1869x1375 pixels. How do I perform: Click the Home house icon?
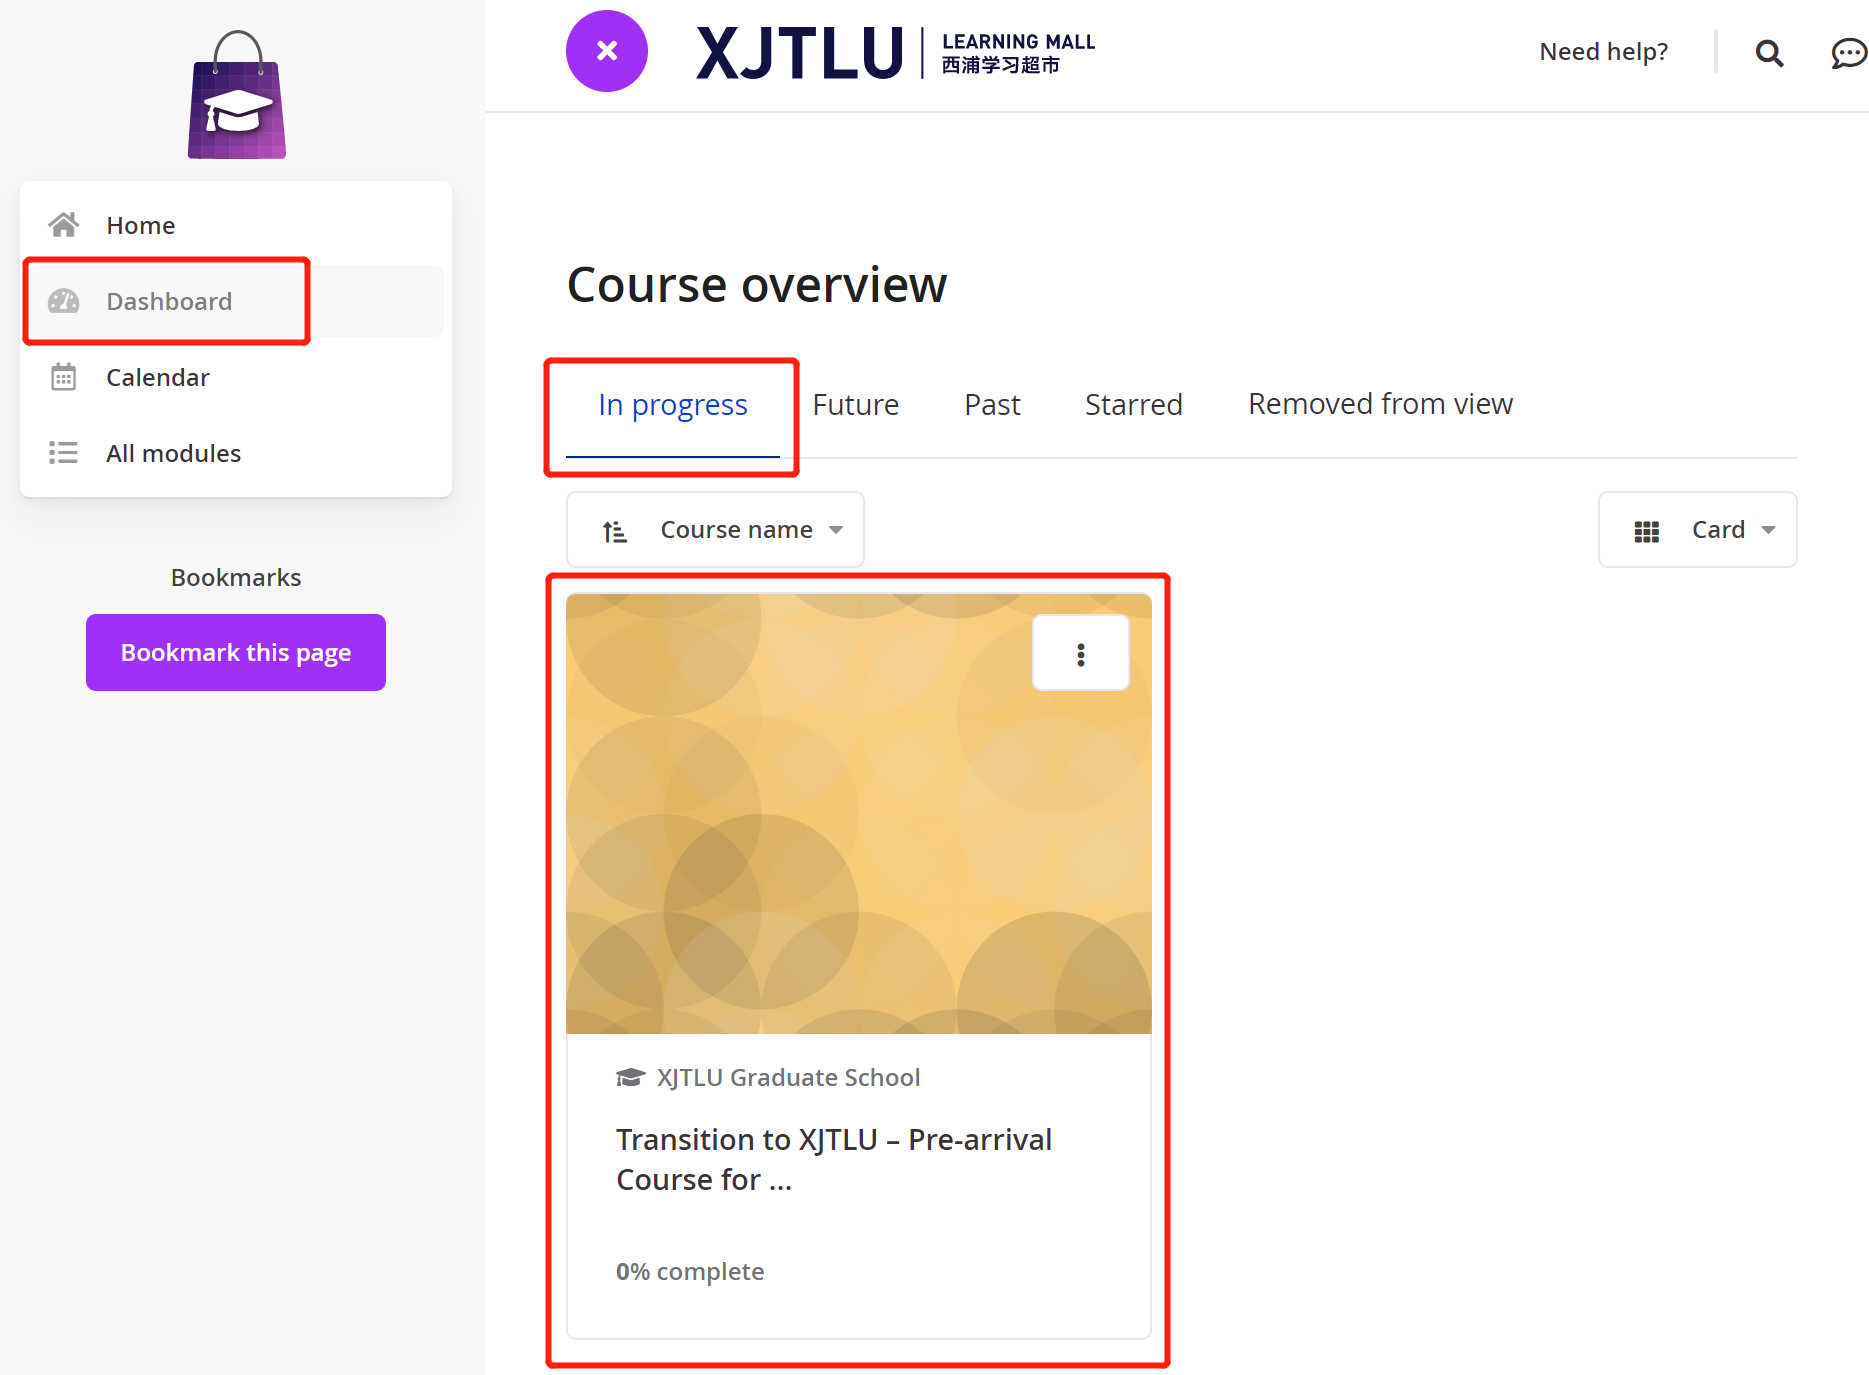(x=64, y=225)
